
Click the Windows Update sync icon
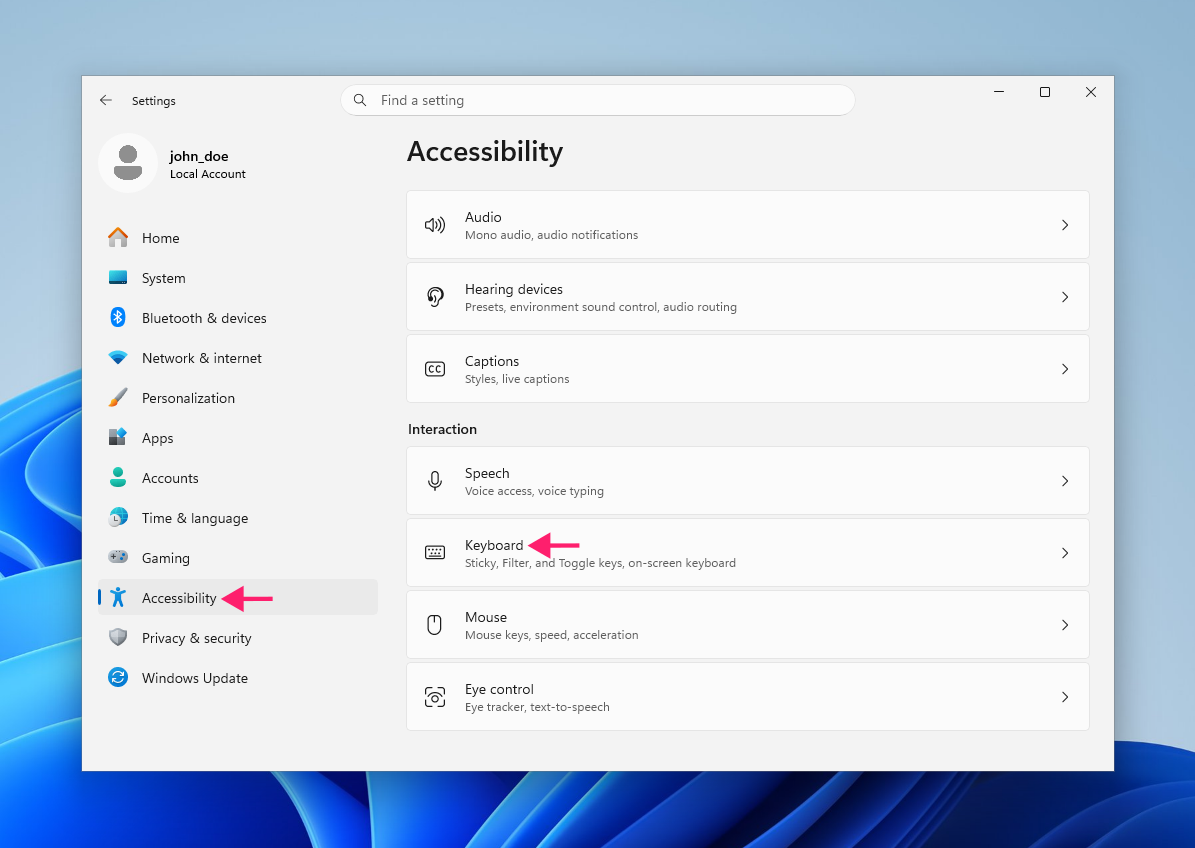coord(118,677)
